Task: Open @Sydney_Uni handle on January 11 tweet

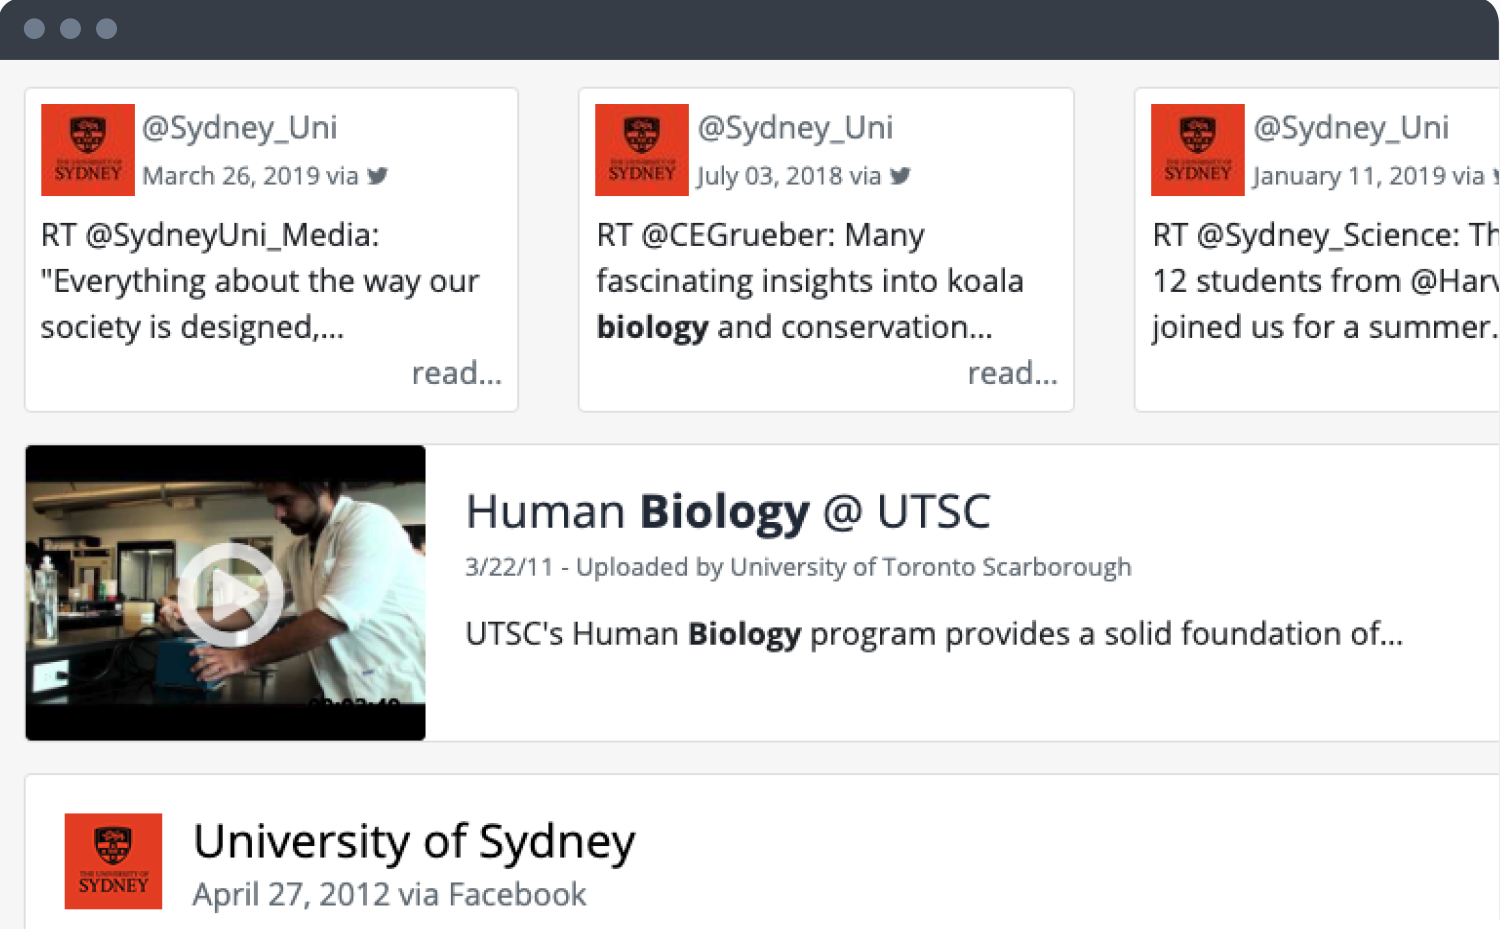Action: click(x=1351, y=127)
